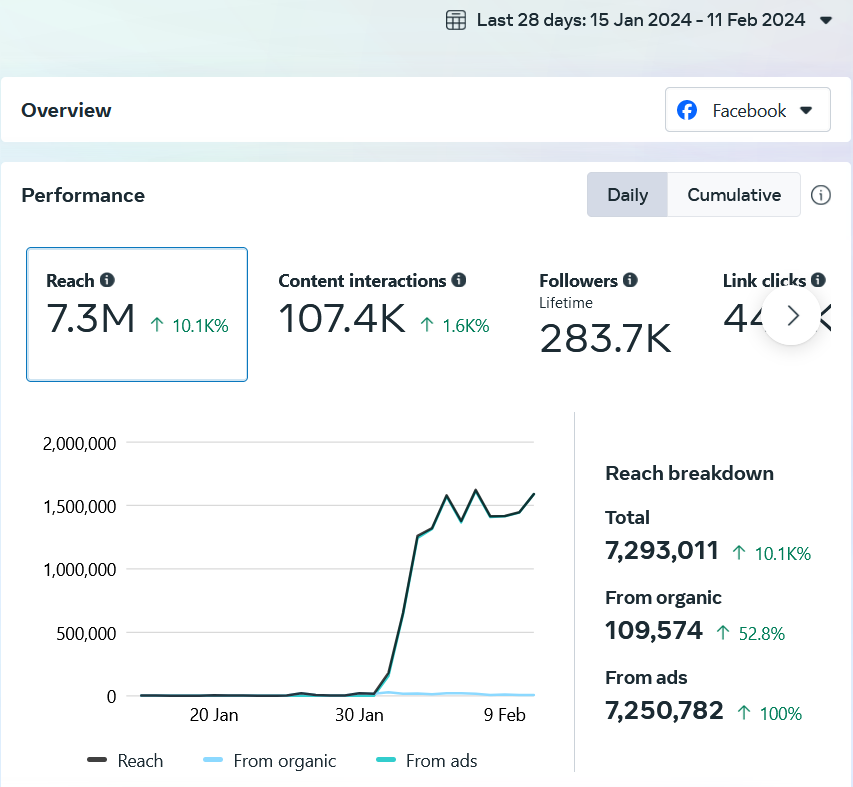Click the Facebook logo icon in platform selector
This screenshot has width=853, height=787.
(x=687, y=110)
